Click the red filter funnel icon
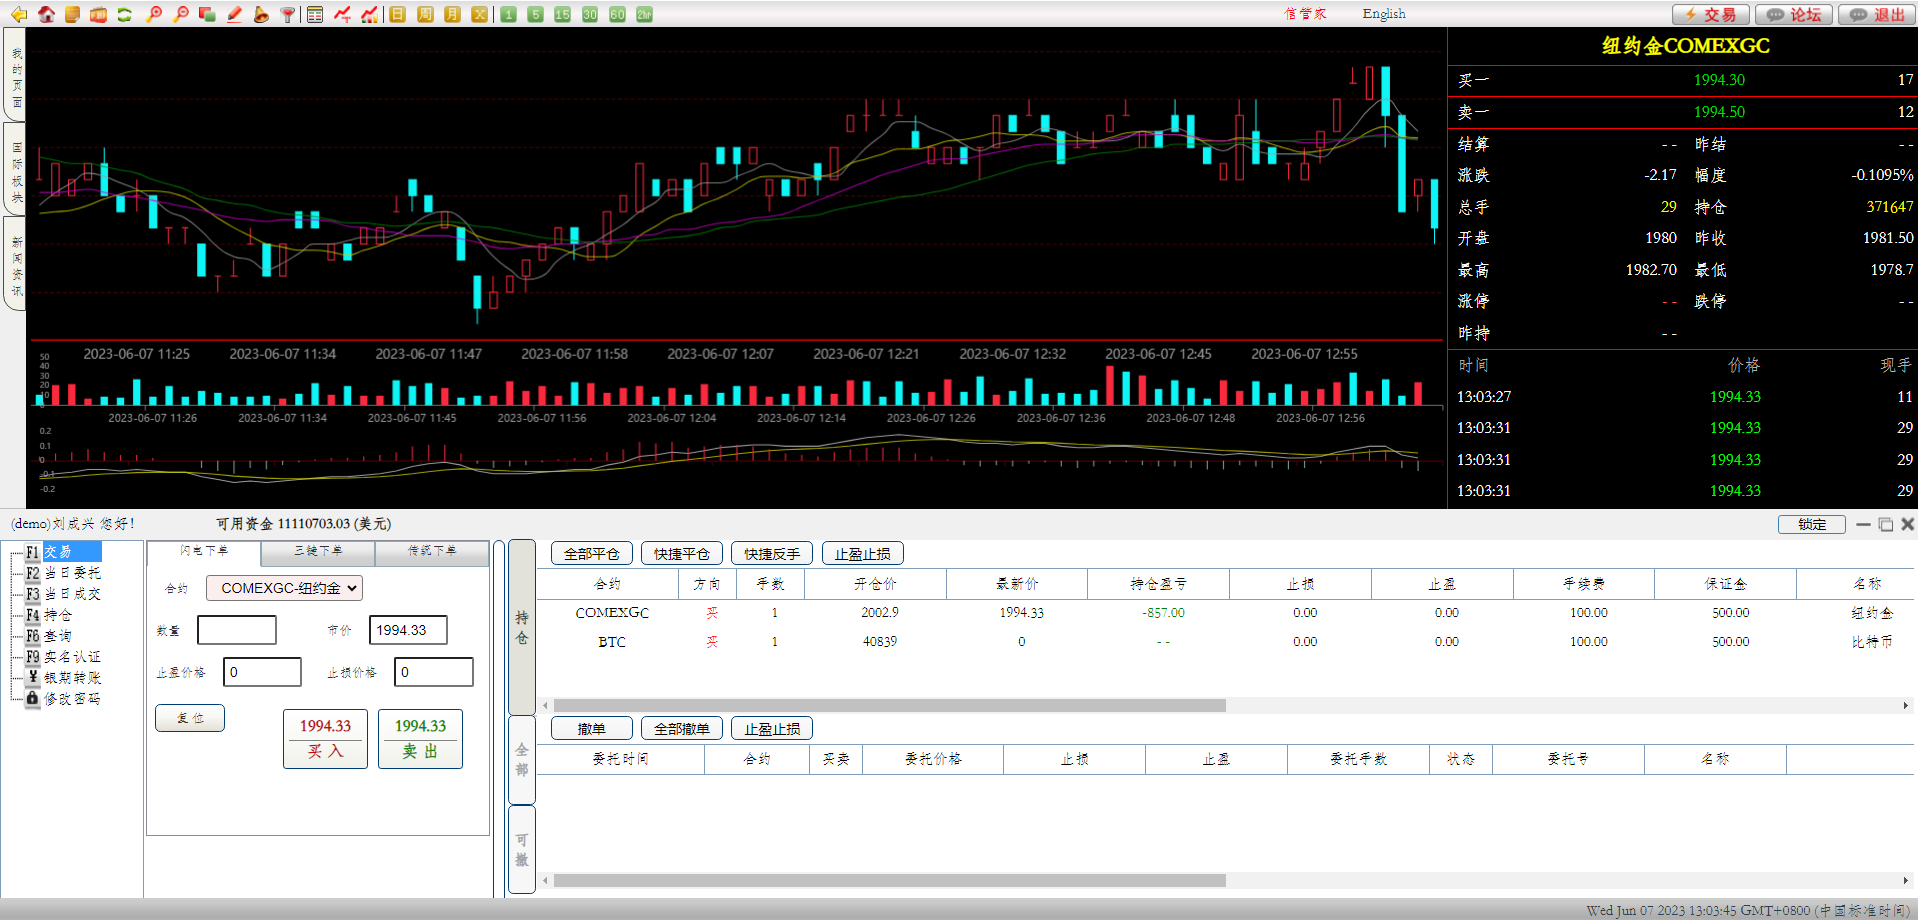This screenshot has height=920, width=1918. pos(288,14)
